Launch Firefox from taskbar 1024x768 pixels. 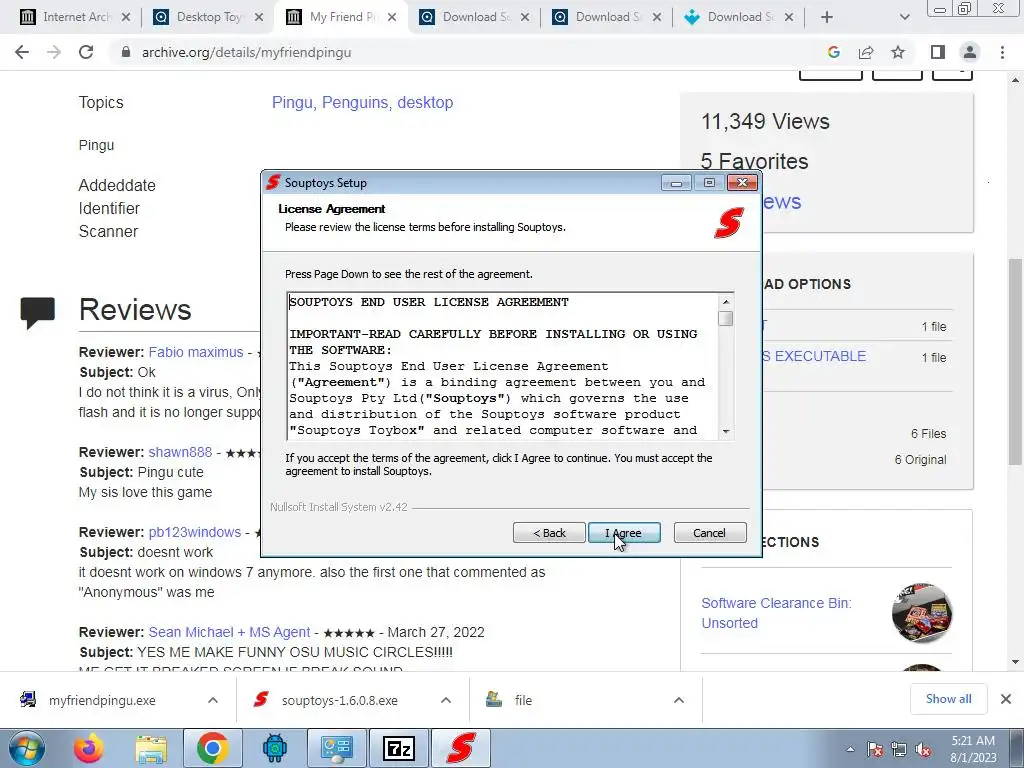(89, 748)
